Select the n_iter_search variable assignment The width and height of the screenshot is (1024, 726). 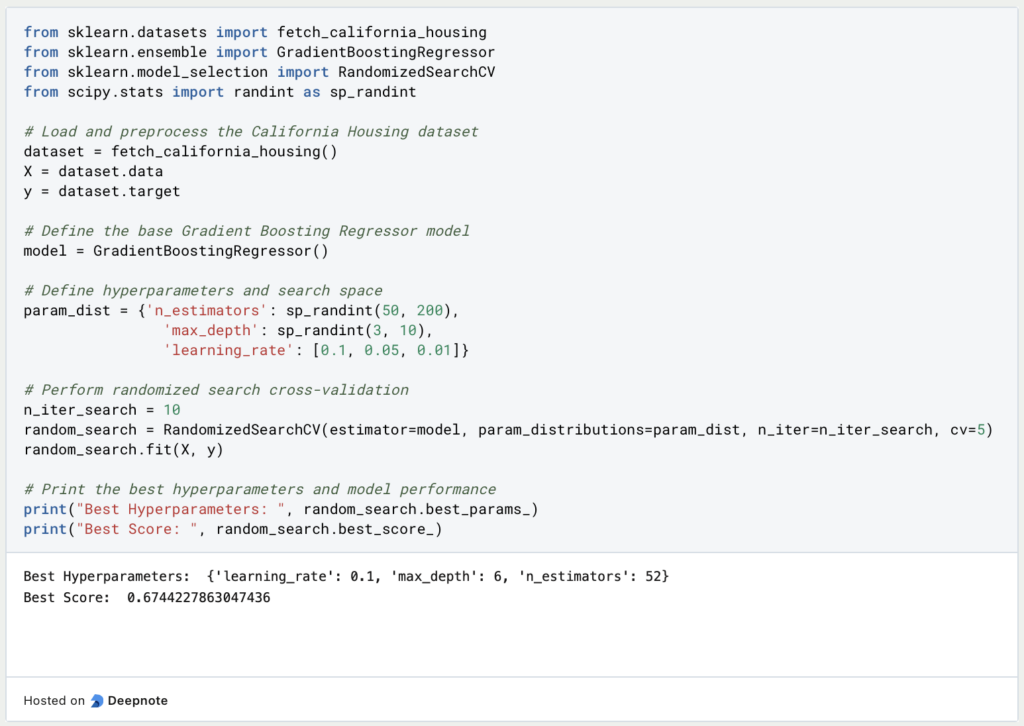click(x=100, y=409)
